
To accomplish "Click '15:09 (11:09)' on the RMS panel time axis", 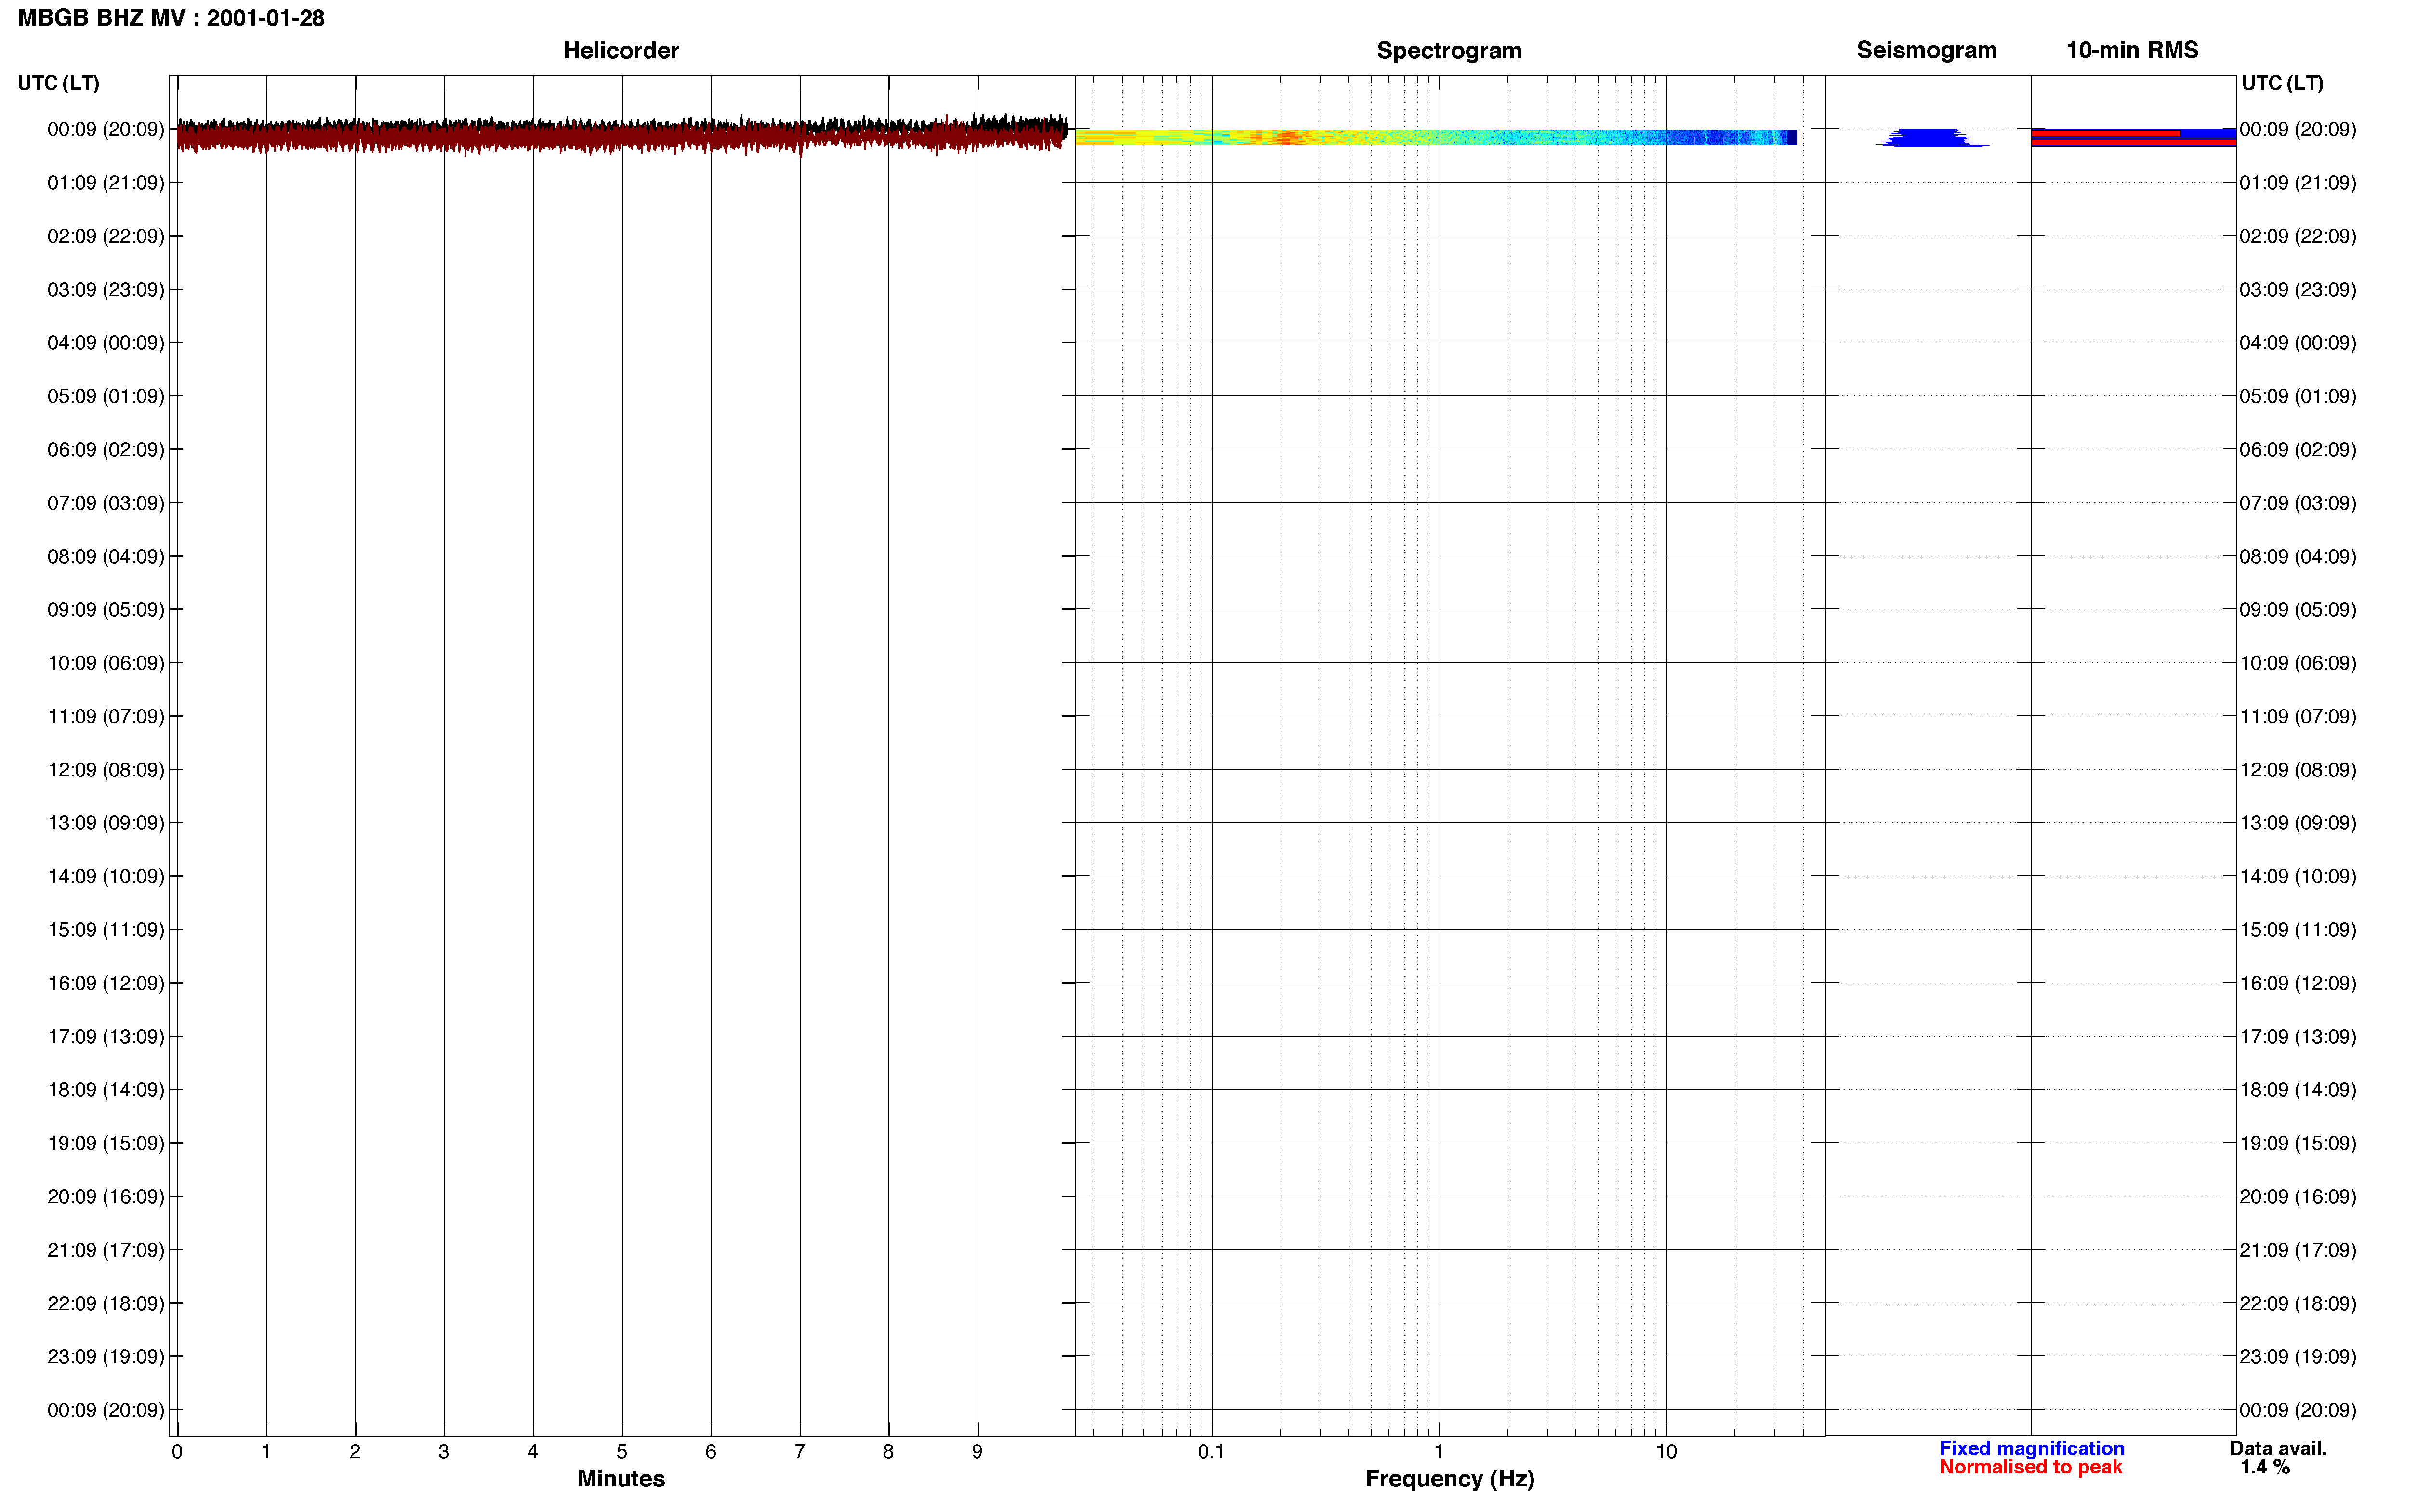I will click(x=2298, y=930).
